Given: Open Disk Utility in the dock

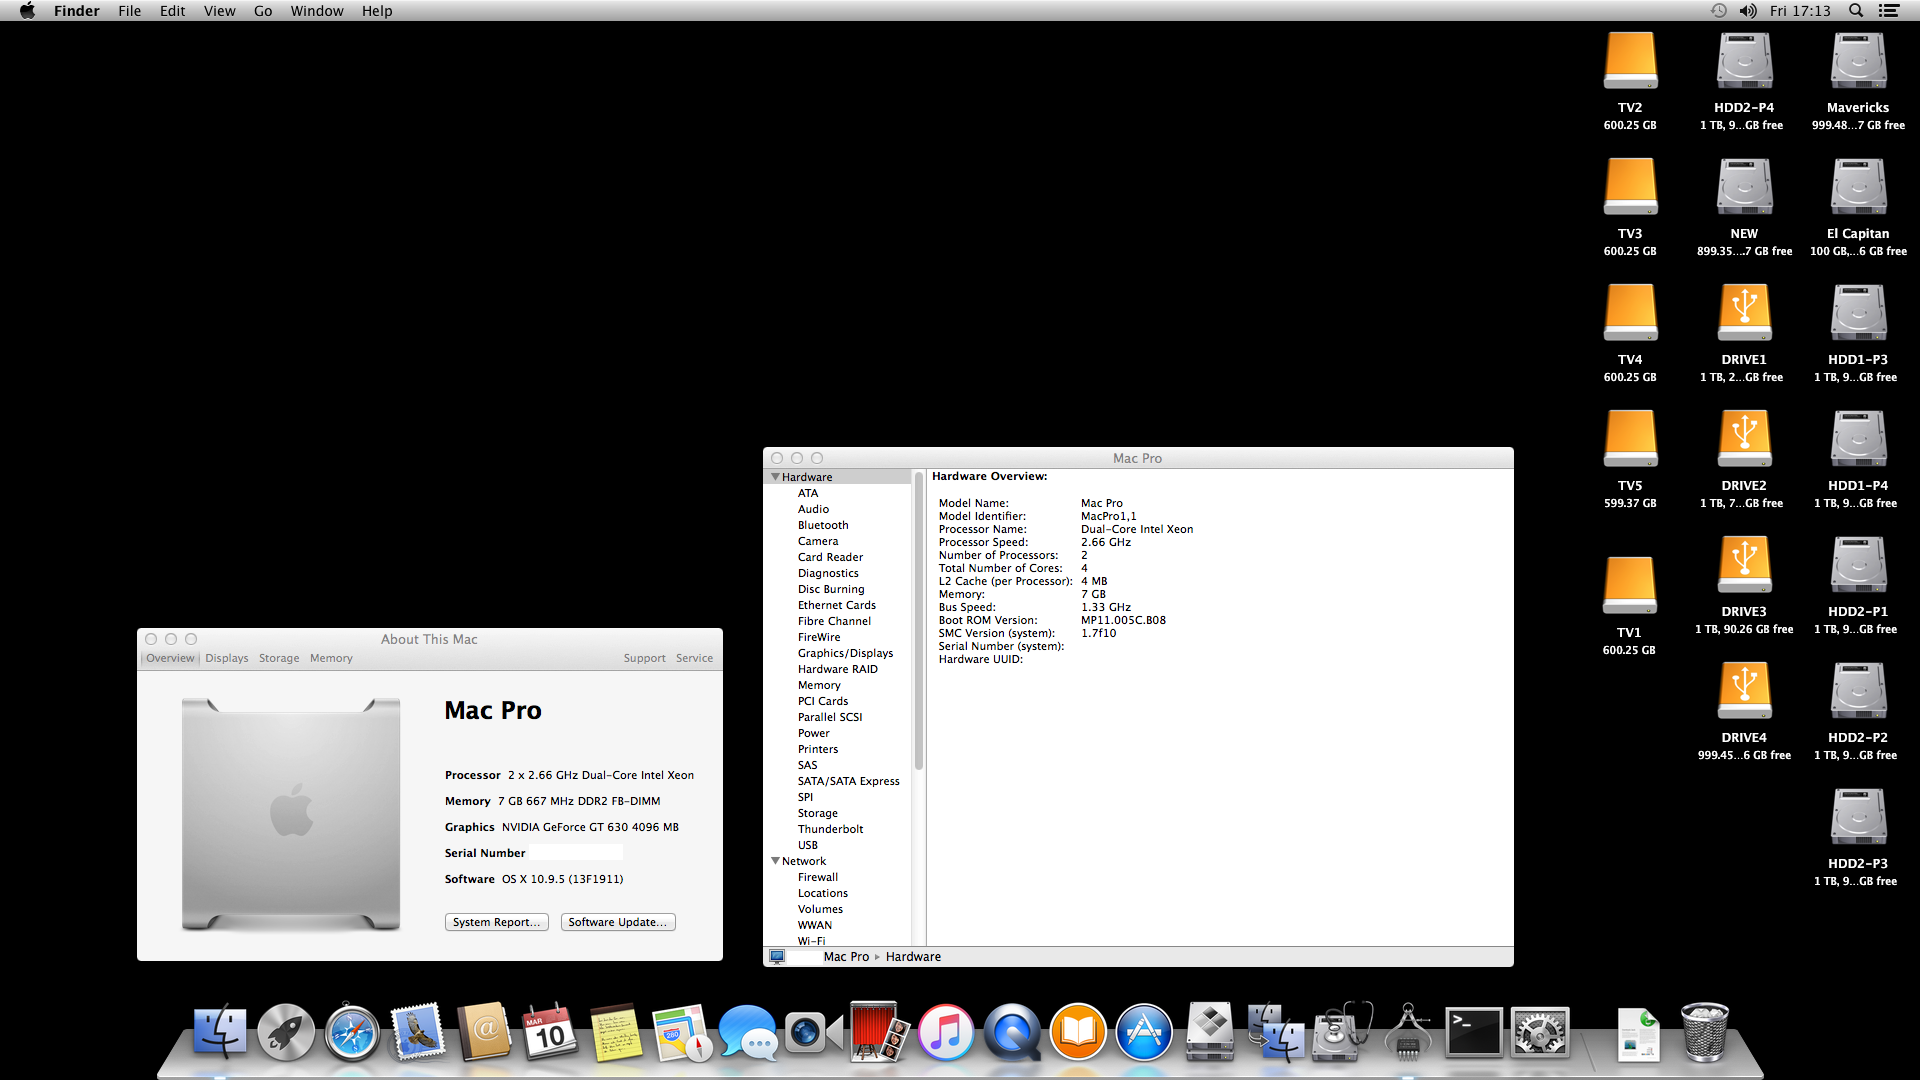Looking at the screenshot, I should (x=1341, y=1033).
